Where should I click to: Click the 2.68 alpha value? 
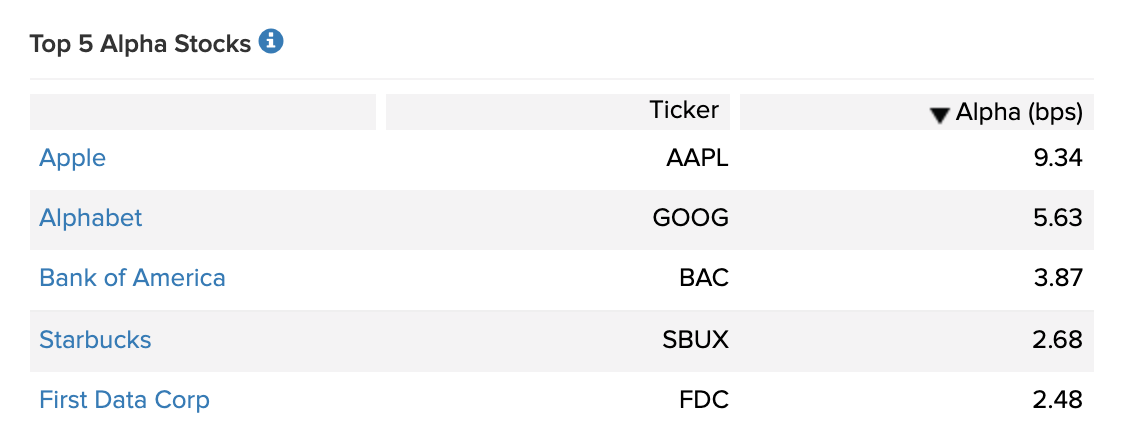(x=1057, y=339)
